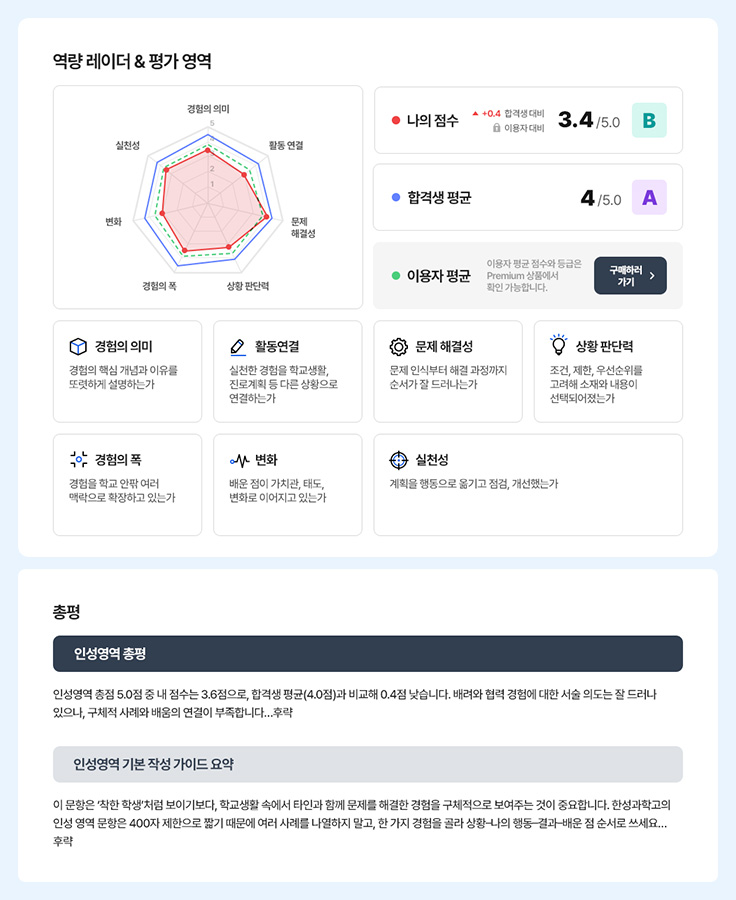Click the 후략 link ending the 총평 paragraph
Image resolution: width=736 pixels, height=900 pixels.
pyautogui.click(x=282, y=713)
